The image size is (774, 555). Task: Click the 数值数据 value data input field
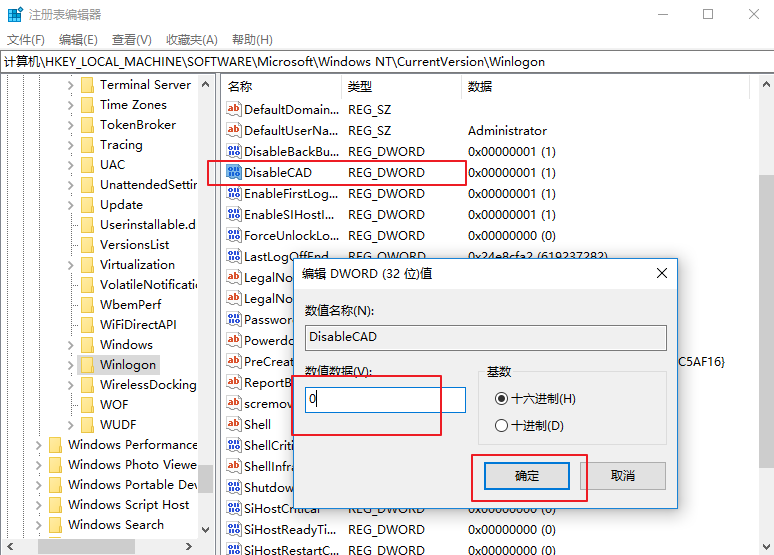pos(385,400)
